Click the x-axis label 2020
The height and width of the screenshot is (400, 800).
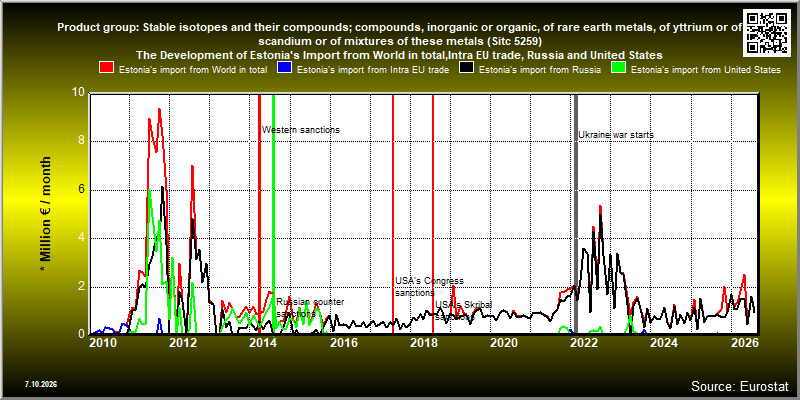(x=503, y=343)
